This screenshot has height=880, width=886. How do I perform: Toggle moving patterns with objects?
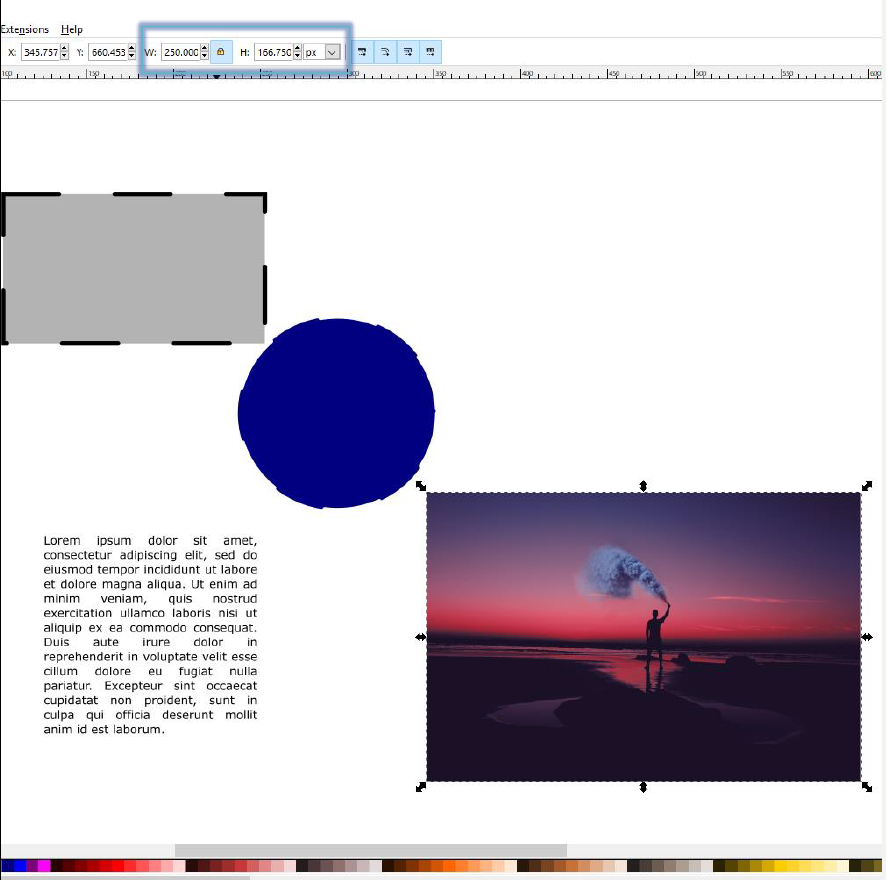click(x=431, y=52)
